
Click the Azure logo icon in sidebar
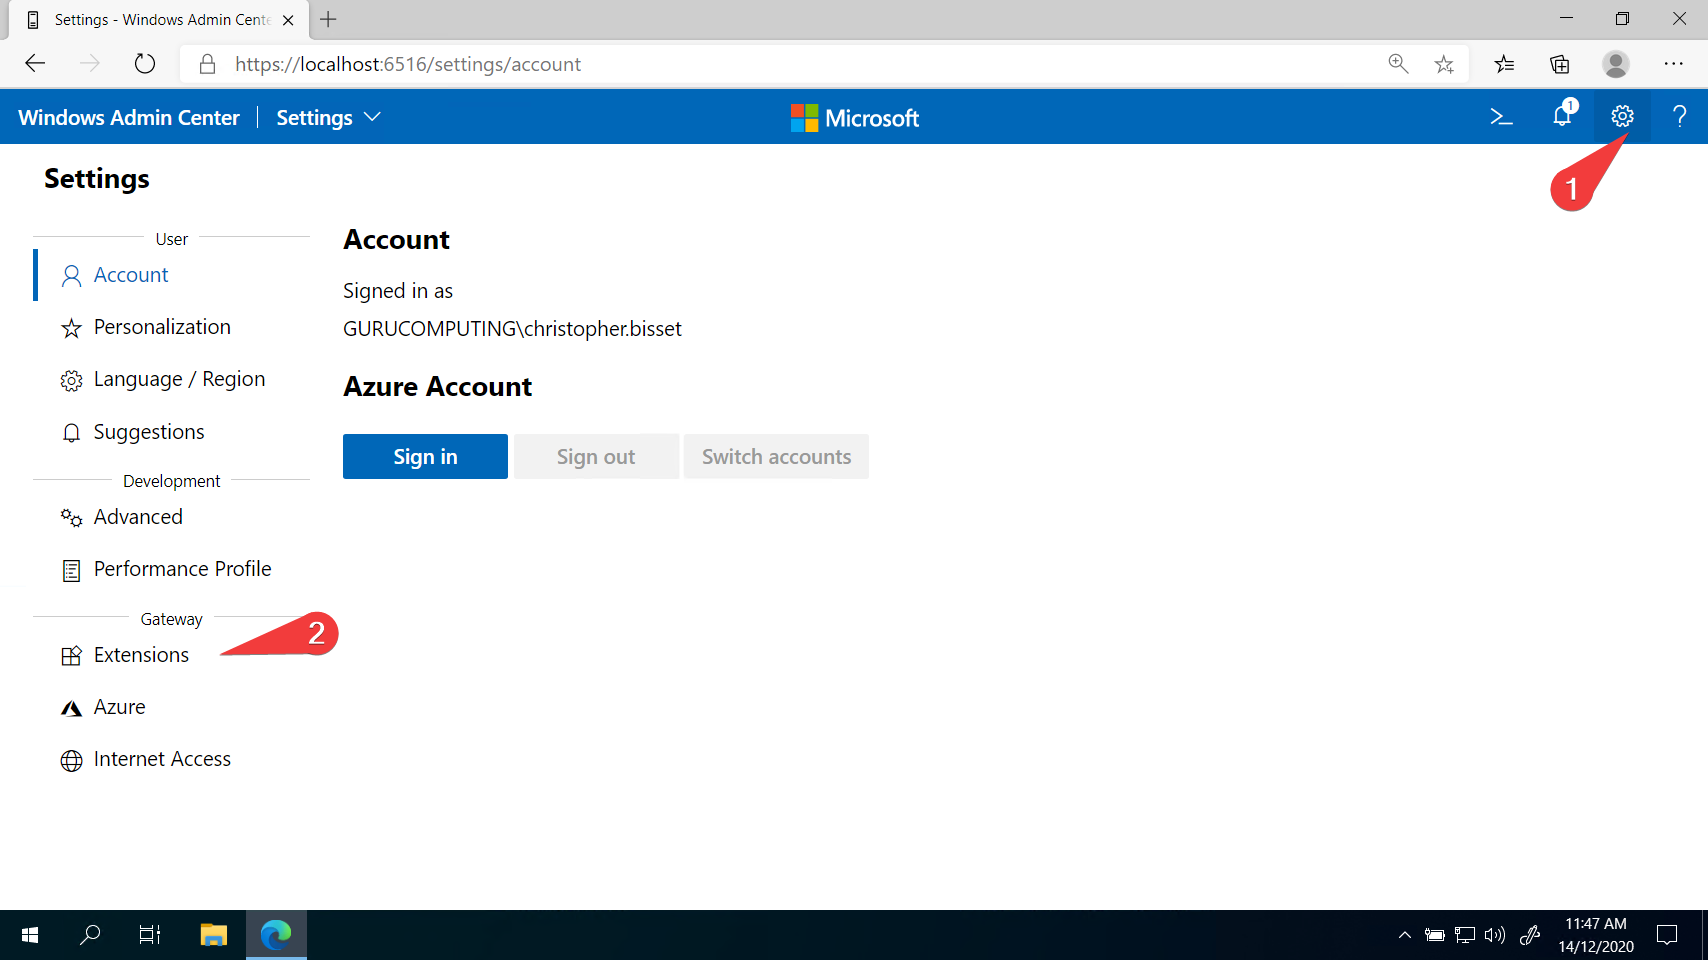(x=71, y=708)
